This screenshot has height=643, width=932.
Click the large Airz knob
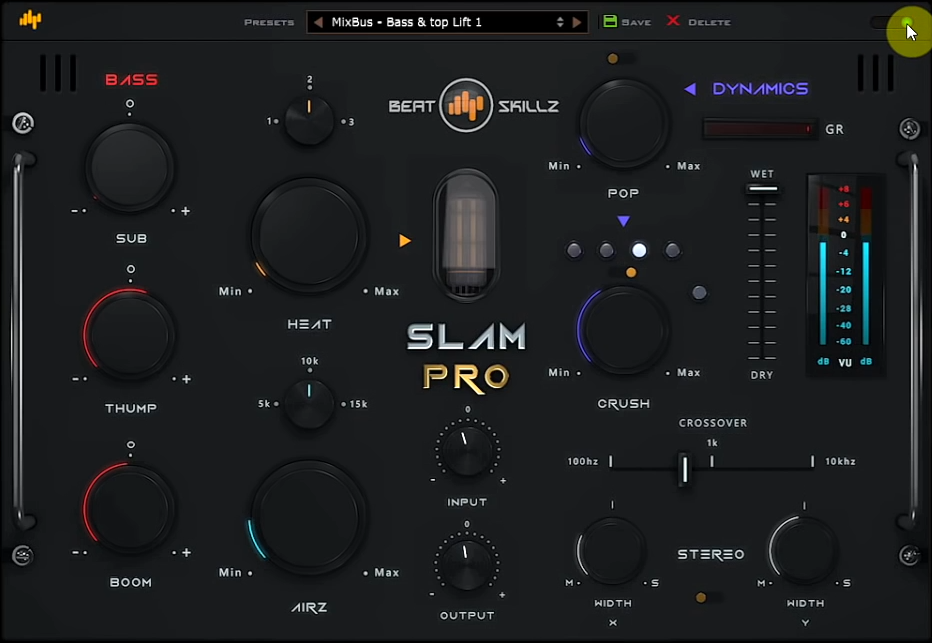pos(308,517)
